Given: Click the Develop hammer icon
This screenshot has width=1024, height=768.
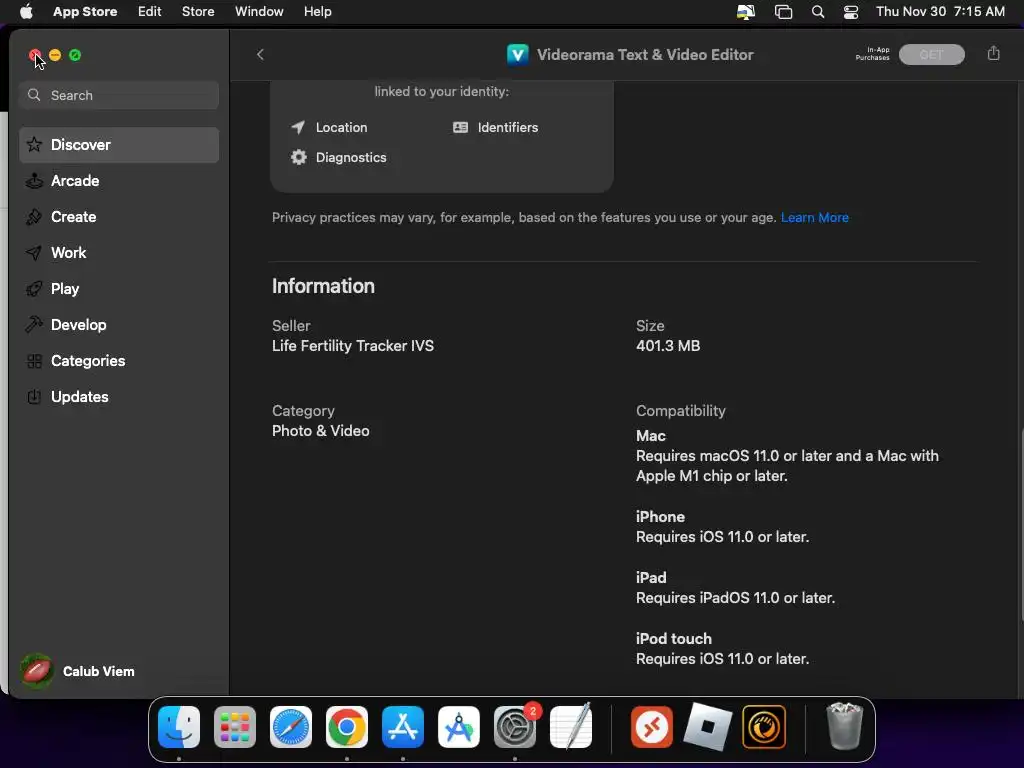Looking at the screenshot, I should point(34,325).
